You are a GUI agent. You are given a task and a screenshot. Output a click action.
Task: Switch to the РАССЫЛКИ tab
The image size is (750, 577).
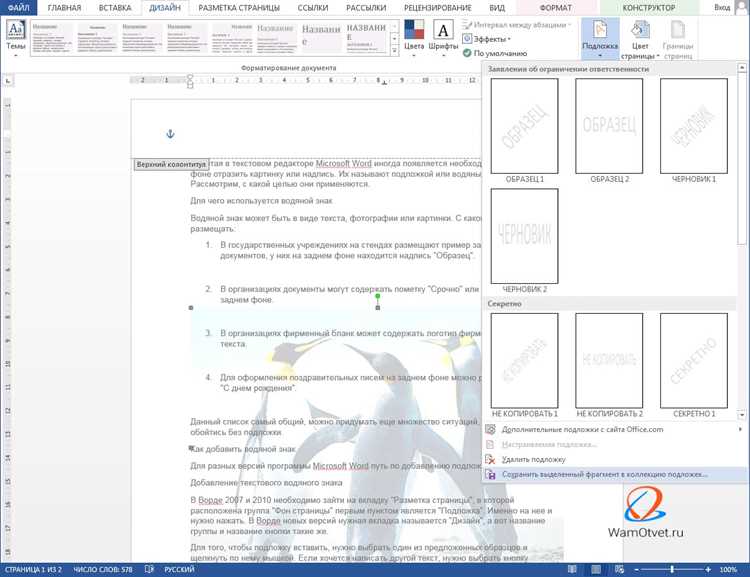click(366, 8)
